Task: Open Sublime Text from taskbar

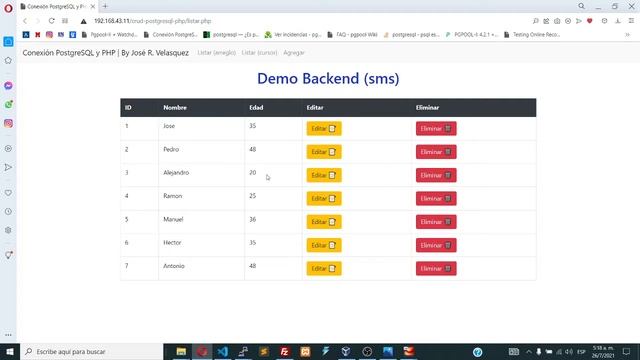Action: pos(264,351)
